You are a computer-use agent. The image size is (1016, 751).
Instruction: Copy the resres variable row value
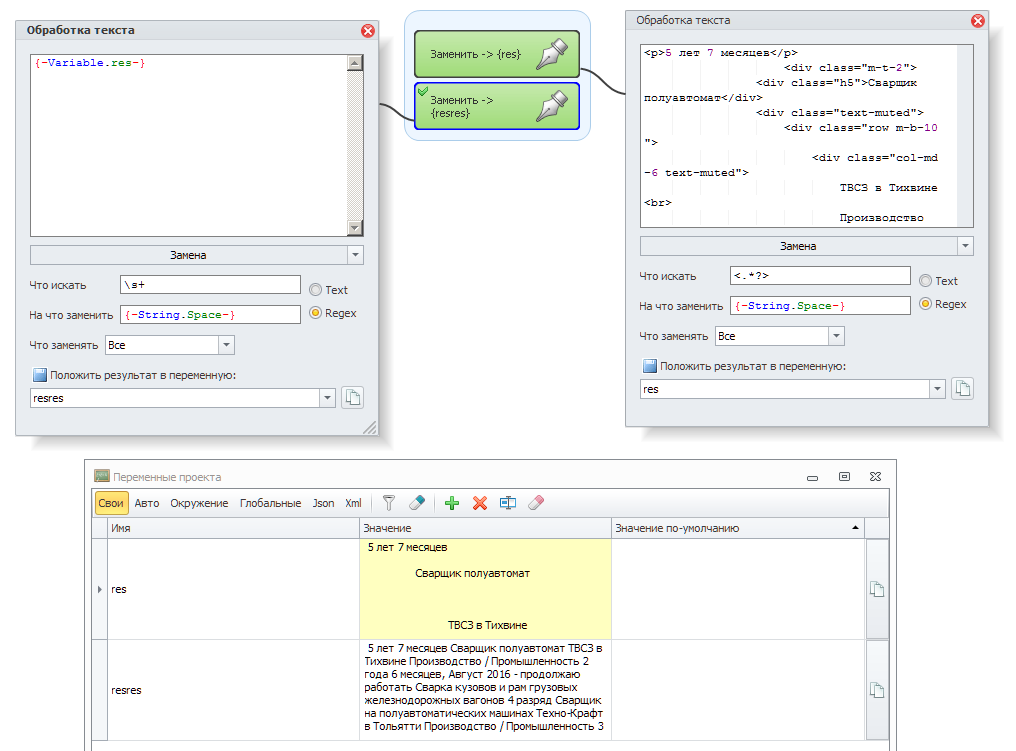click(876, 690)
